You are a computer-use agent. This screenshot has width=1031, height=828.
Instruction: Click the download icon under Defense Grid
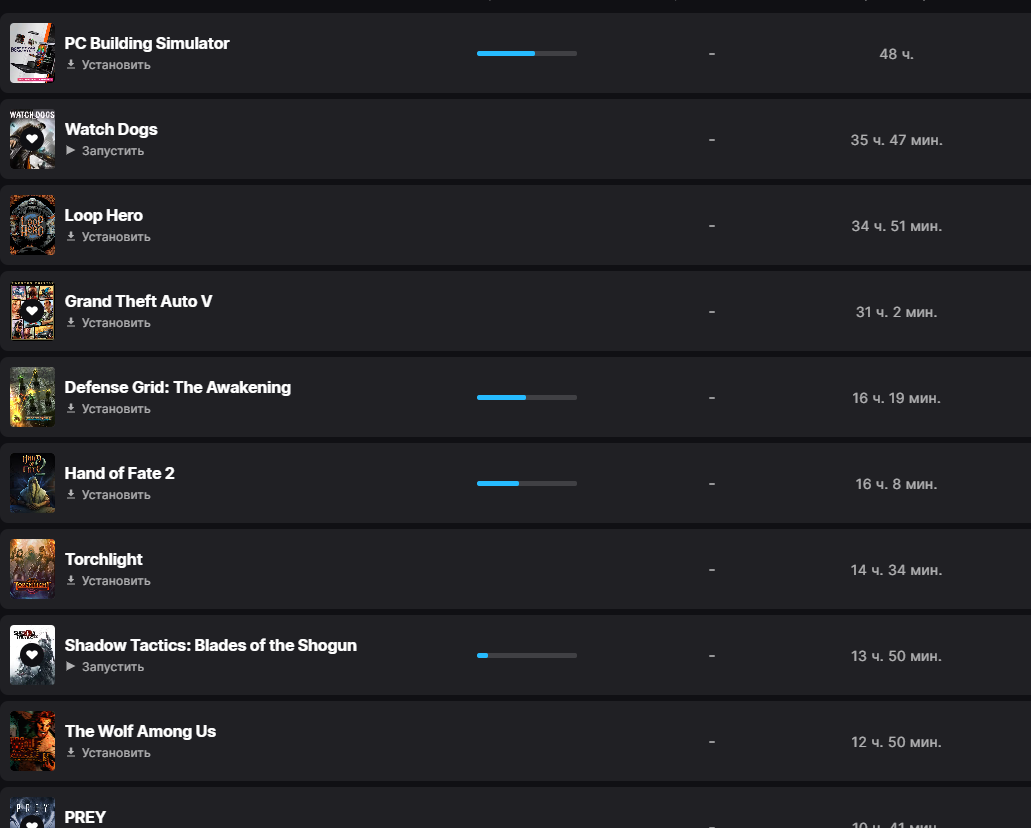pyautogui.click(x=71, y=409)
